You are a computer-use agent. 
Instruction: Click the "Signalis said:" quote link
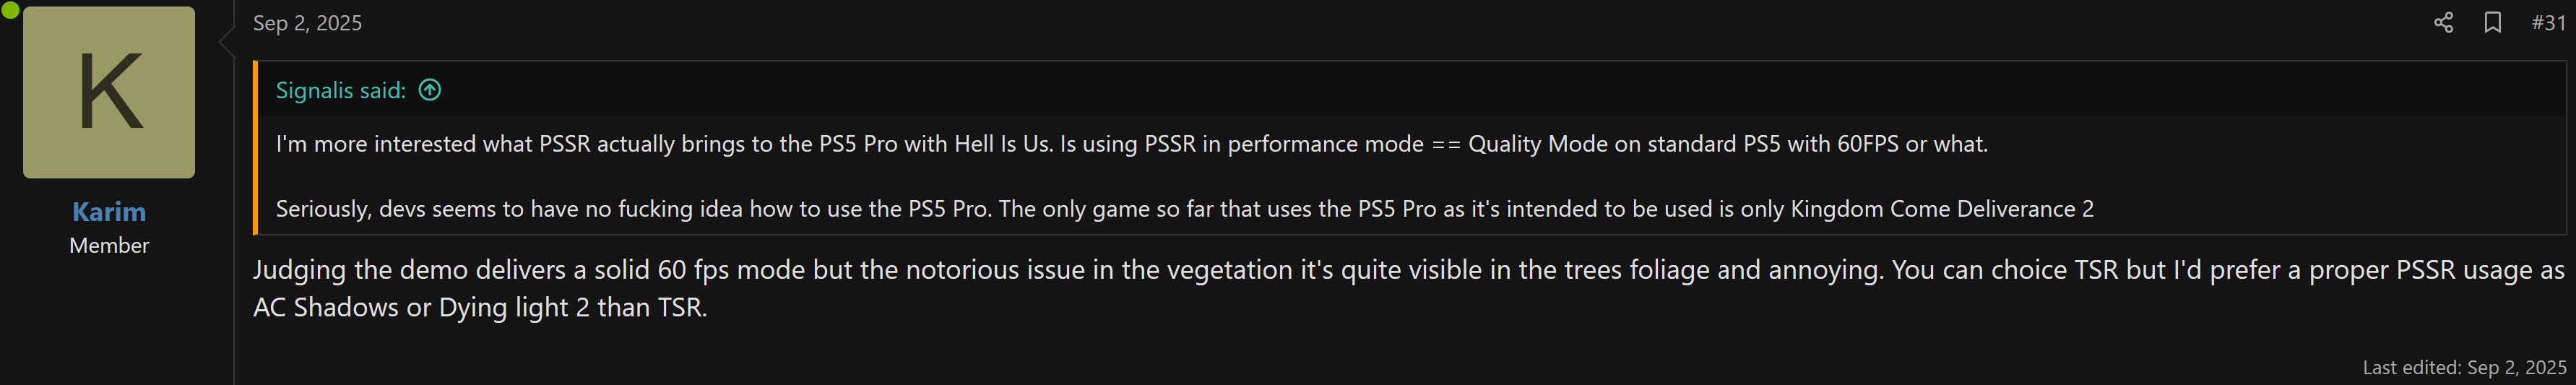[340, 91]
